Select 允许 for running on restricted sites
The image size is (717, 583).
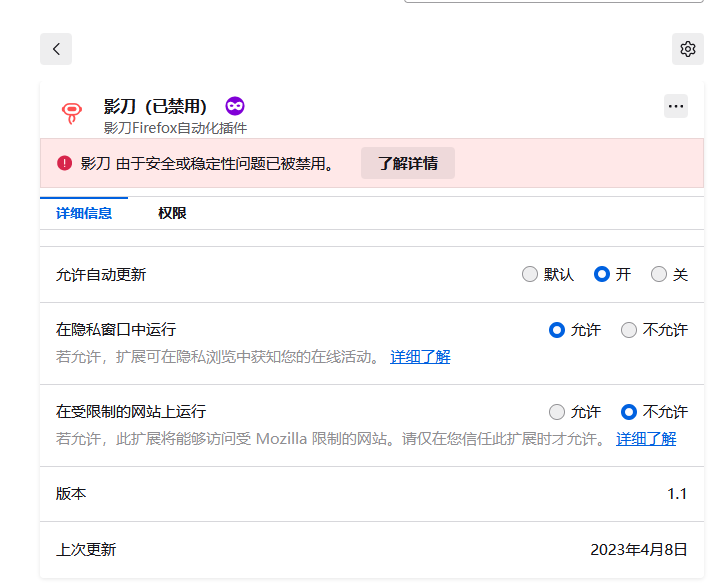pyautogui.click(x=556, y=412)
